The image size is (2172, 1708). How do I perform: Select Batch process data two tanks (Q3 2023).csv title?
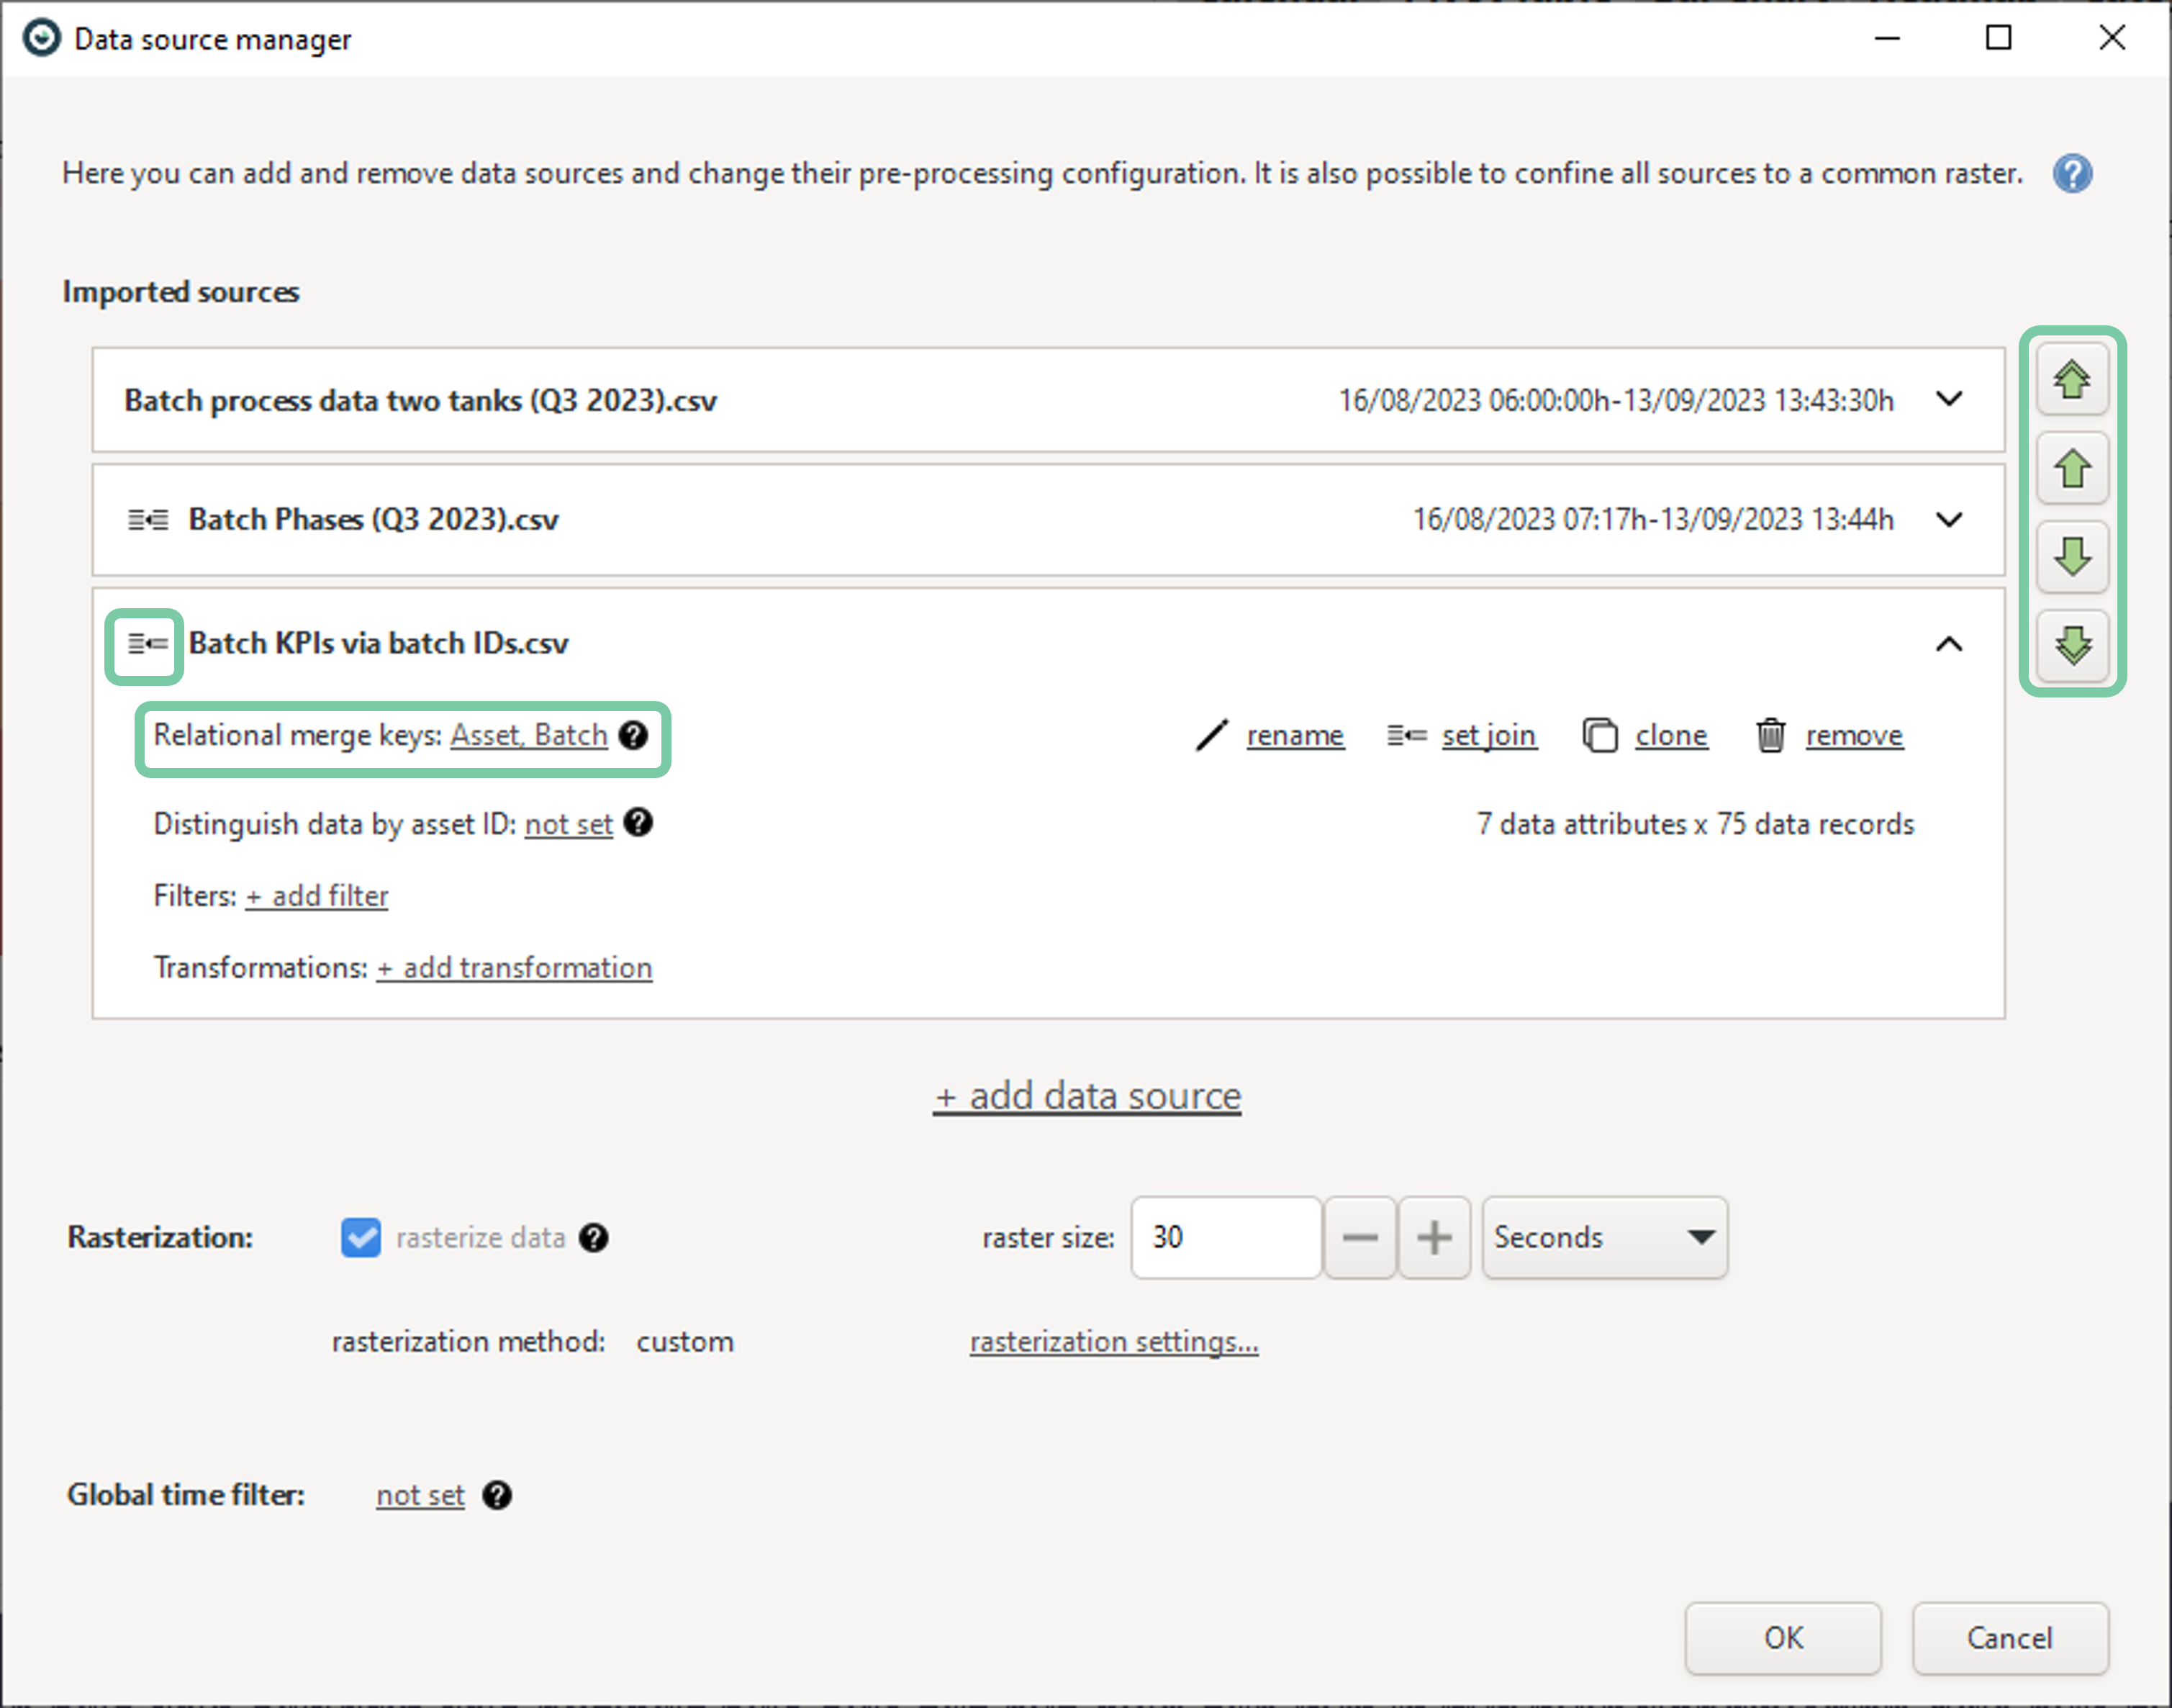(420, 400)
